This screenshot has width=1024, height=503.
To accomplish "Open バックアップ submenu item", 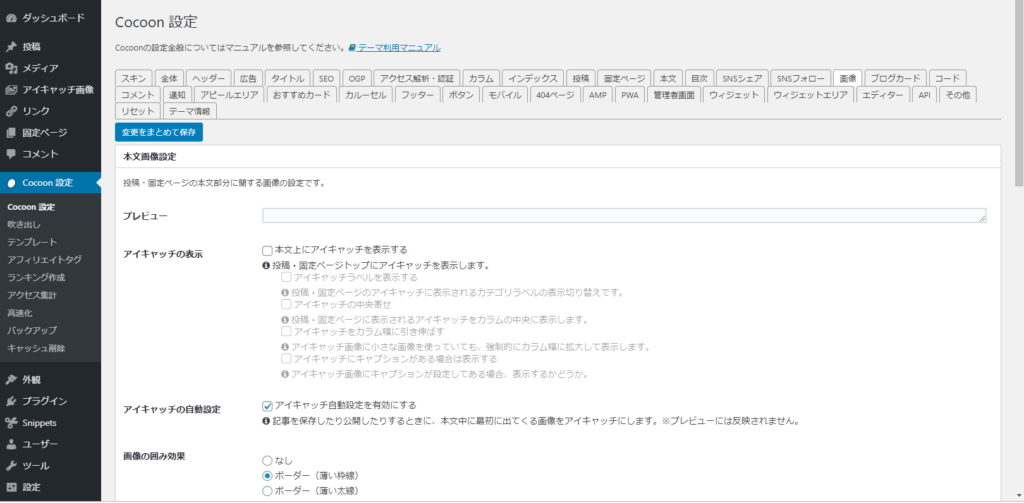I will click(x=32, y=331).
